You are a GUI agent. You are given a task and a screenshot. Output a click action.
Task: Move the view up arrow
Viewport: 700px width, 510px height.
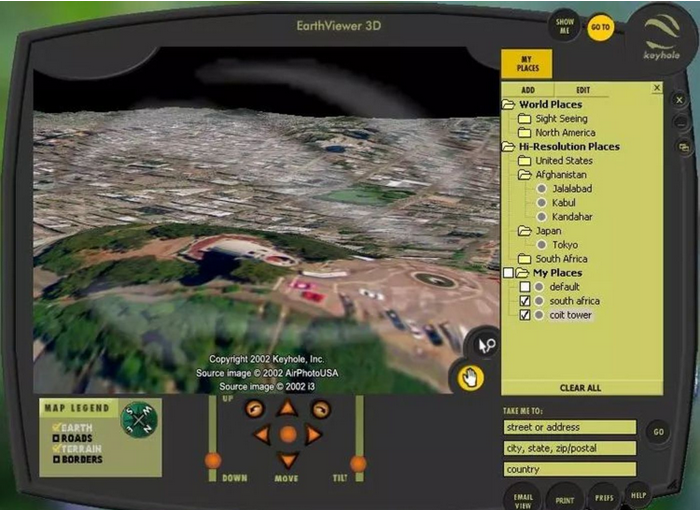[287, 408]
